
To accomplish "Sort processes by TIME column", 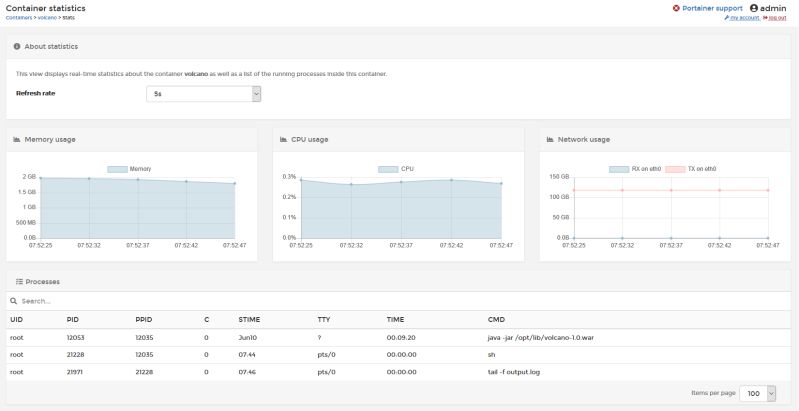I will click(x=395, y=320).
